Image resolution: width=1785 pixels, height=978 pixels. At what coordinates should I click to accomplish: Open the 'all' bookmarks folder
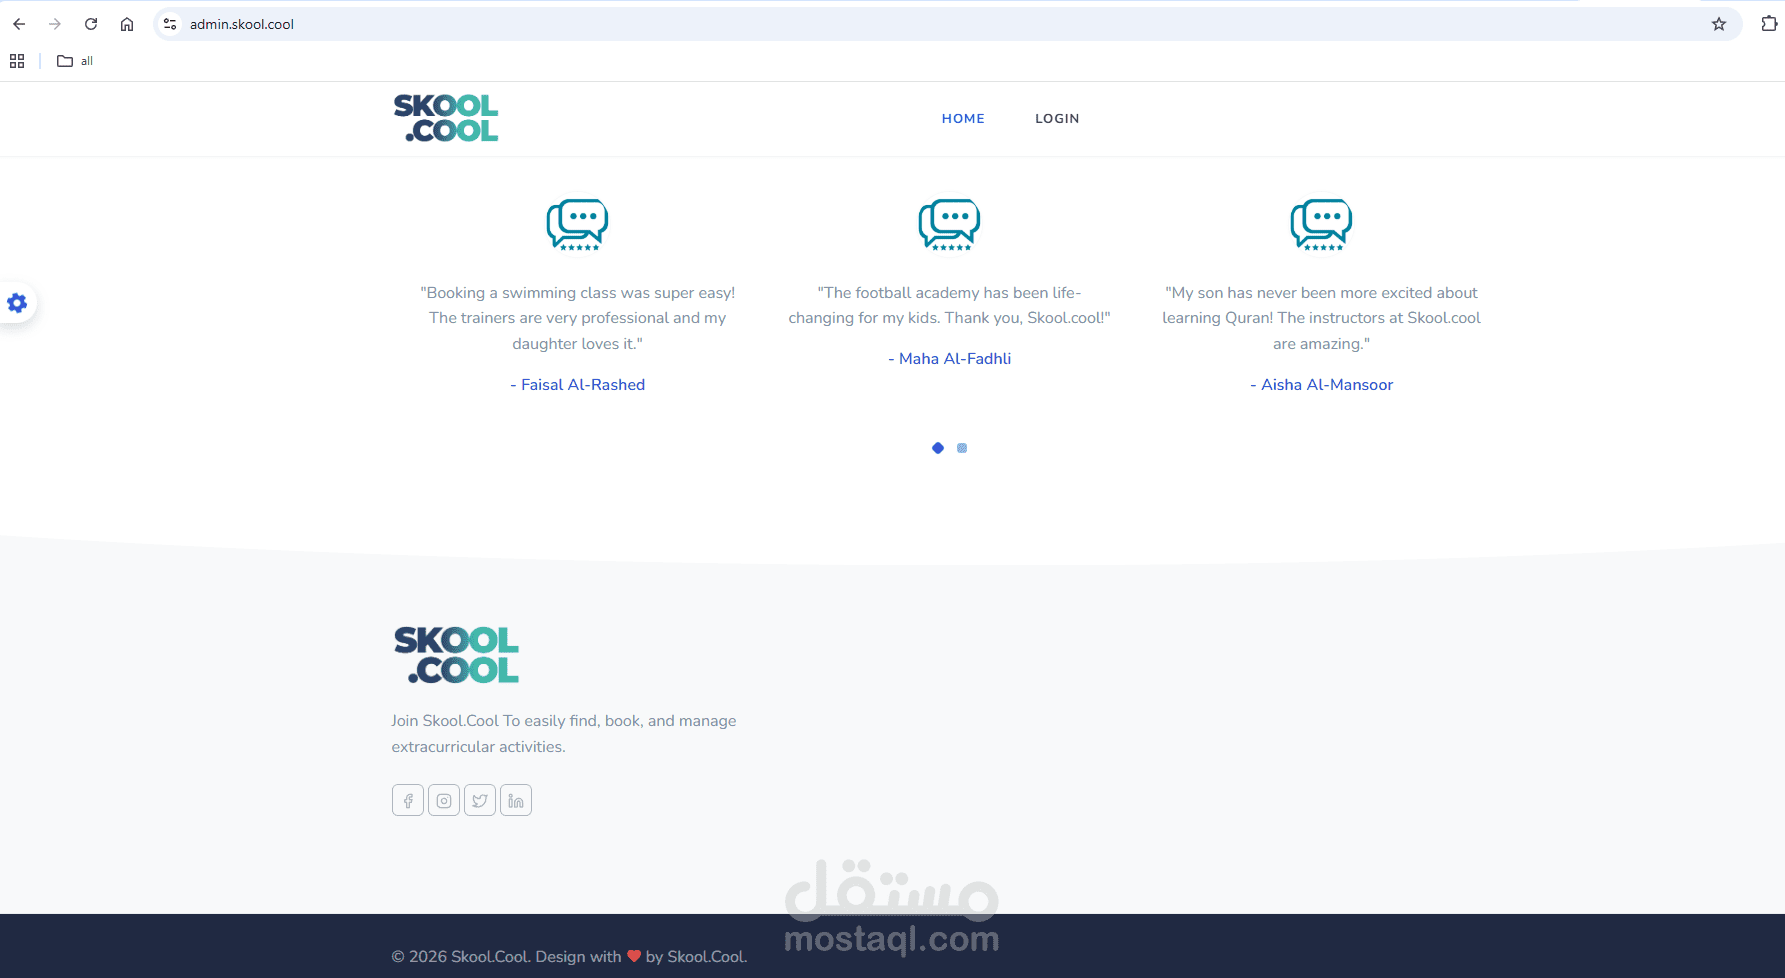[75, 61]
